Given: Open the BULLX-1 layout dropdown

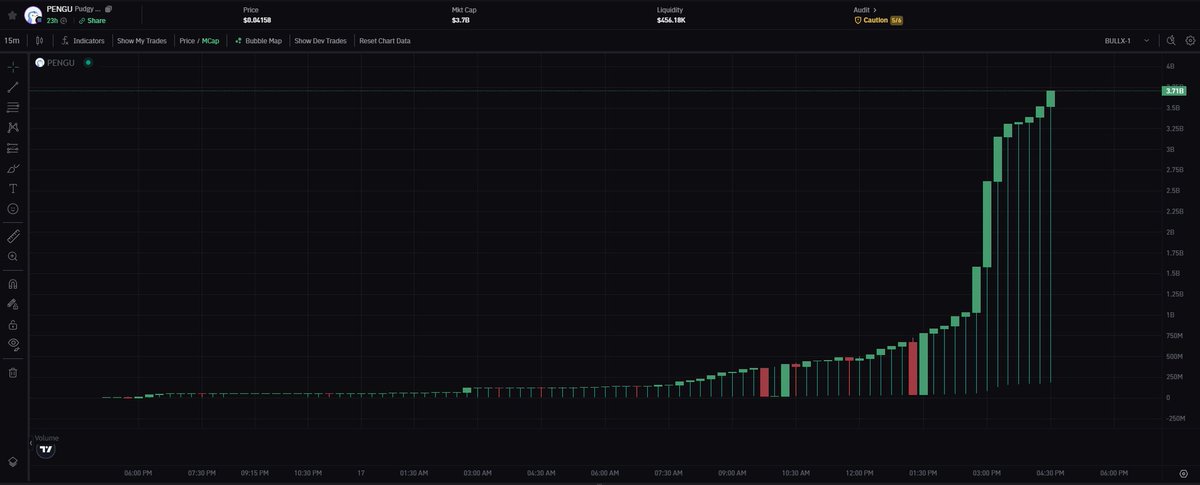Looking at the screenshot, I should [1129, 41].
